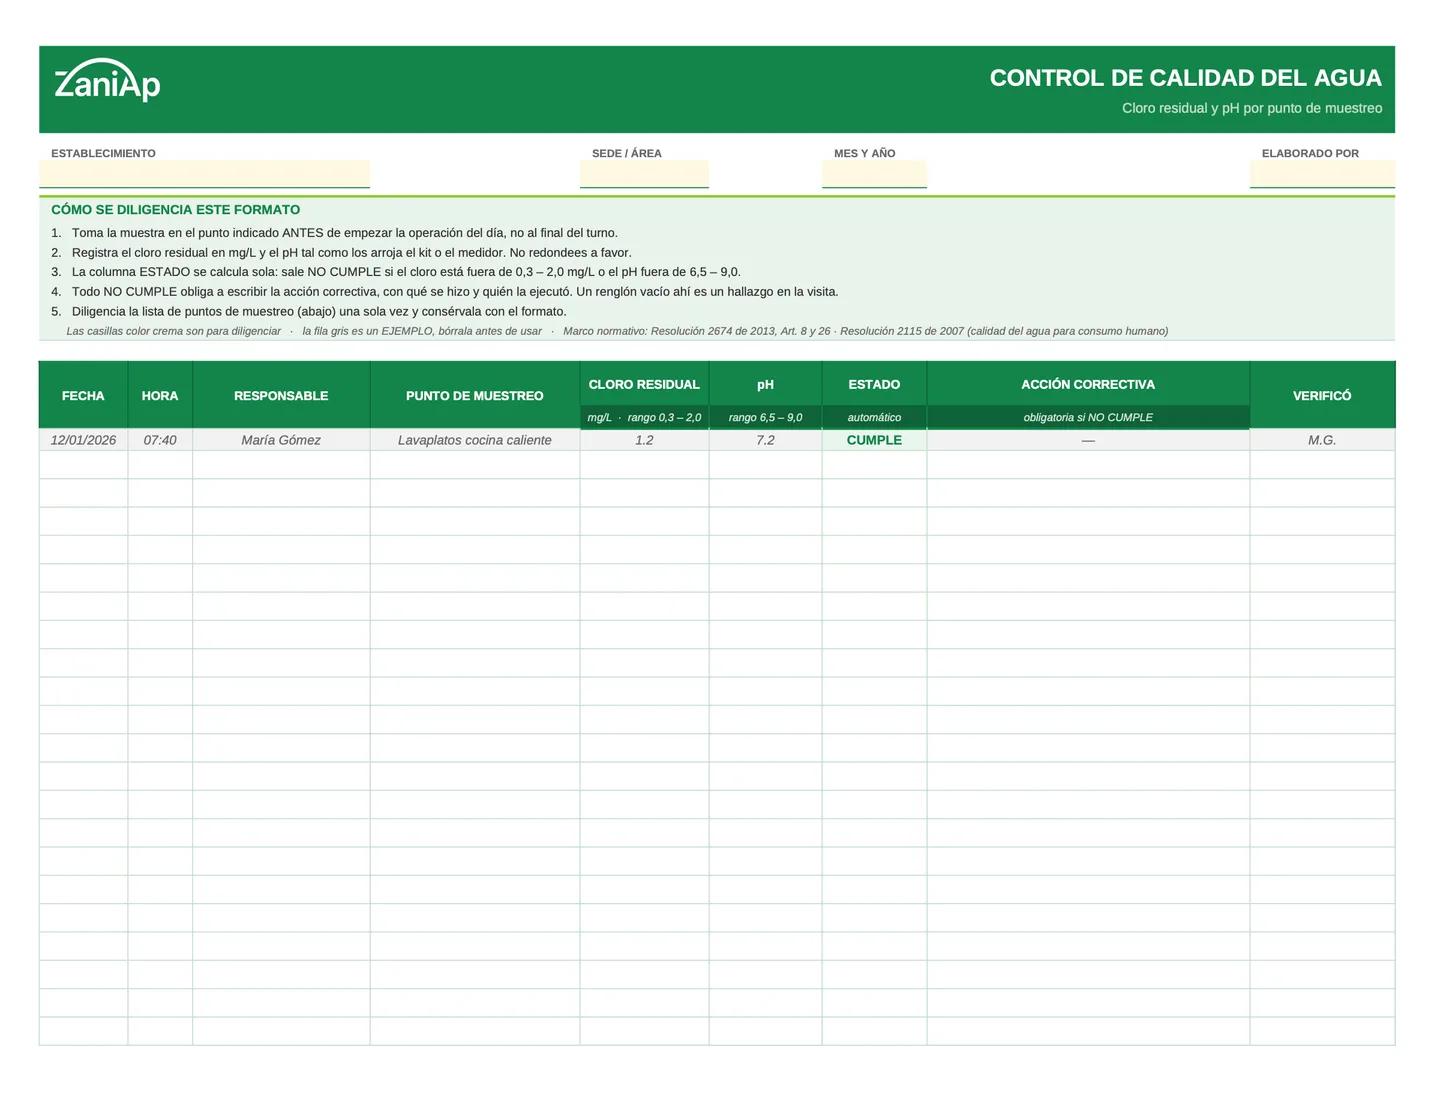This screenshot has width=1440, height=1113.
Task: Select the 'Lavaplatos cocina caliente' cell
Action: (475, 440)
